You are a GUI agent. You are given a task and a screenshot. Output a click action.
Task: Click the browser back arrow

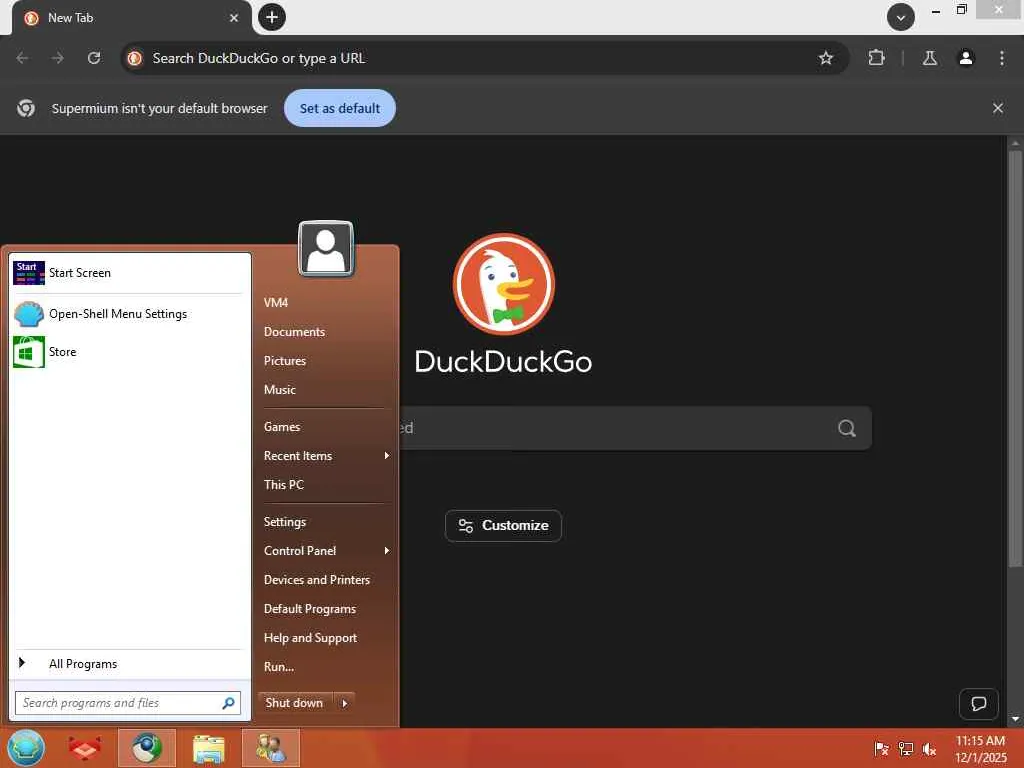point(22,58)
